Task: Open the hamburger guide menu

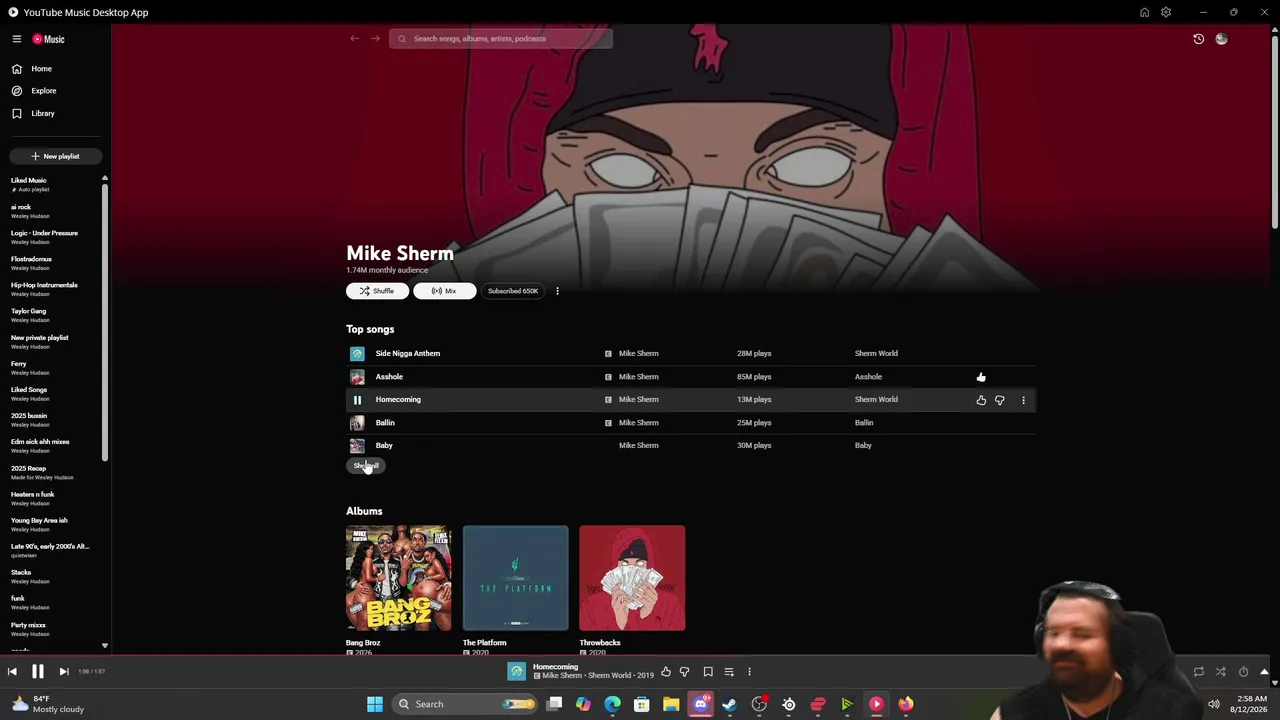Action: [x=17, y=39]
